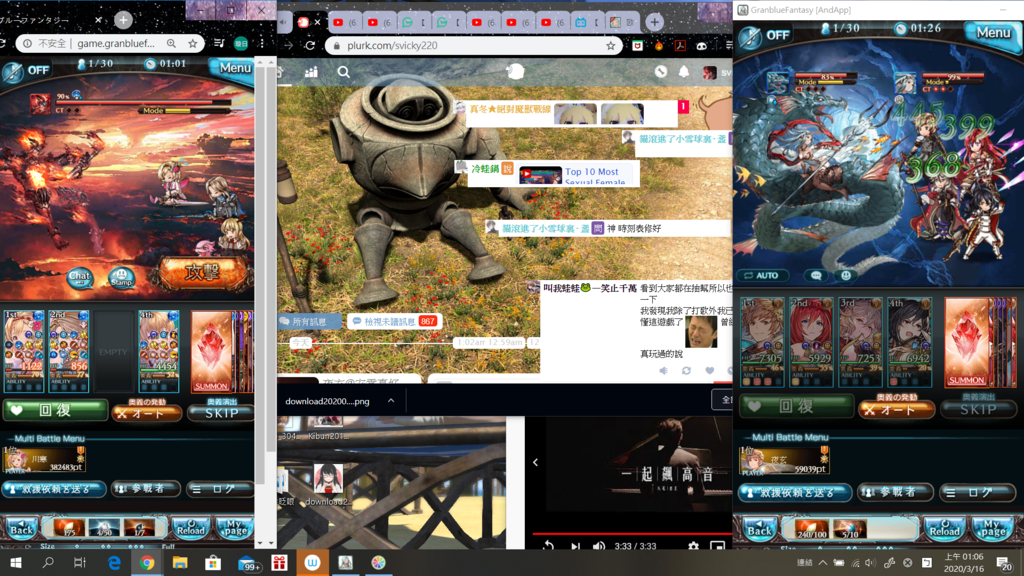Click My page button in AndApp footer
This screenshot has width=1024, height=576.
(x=992, y=530)
